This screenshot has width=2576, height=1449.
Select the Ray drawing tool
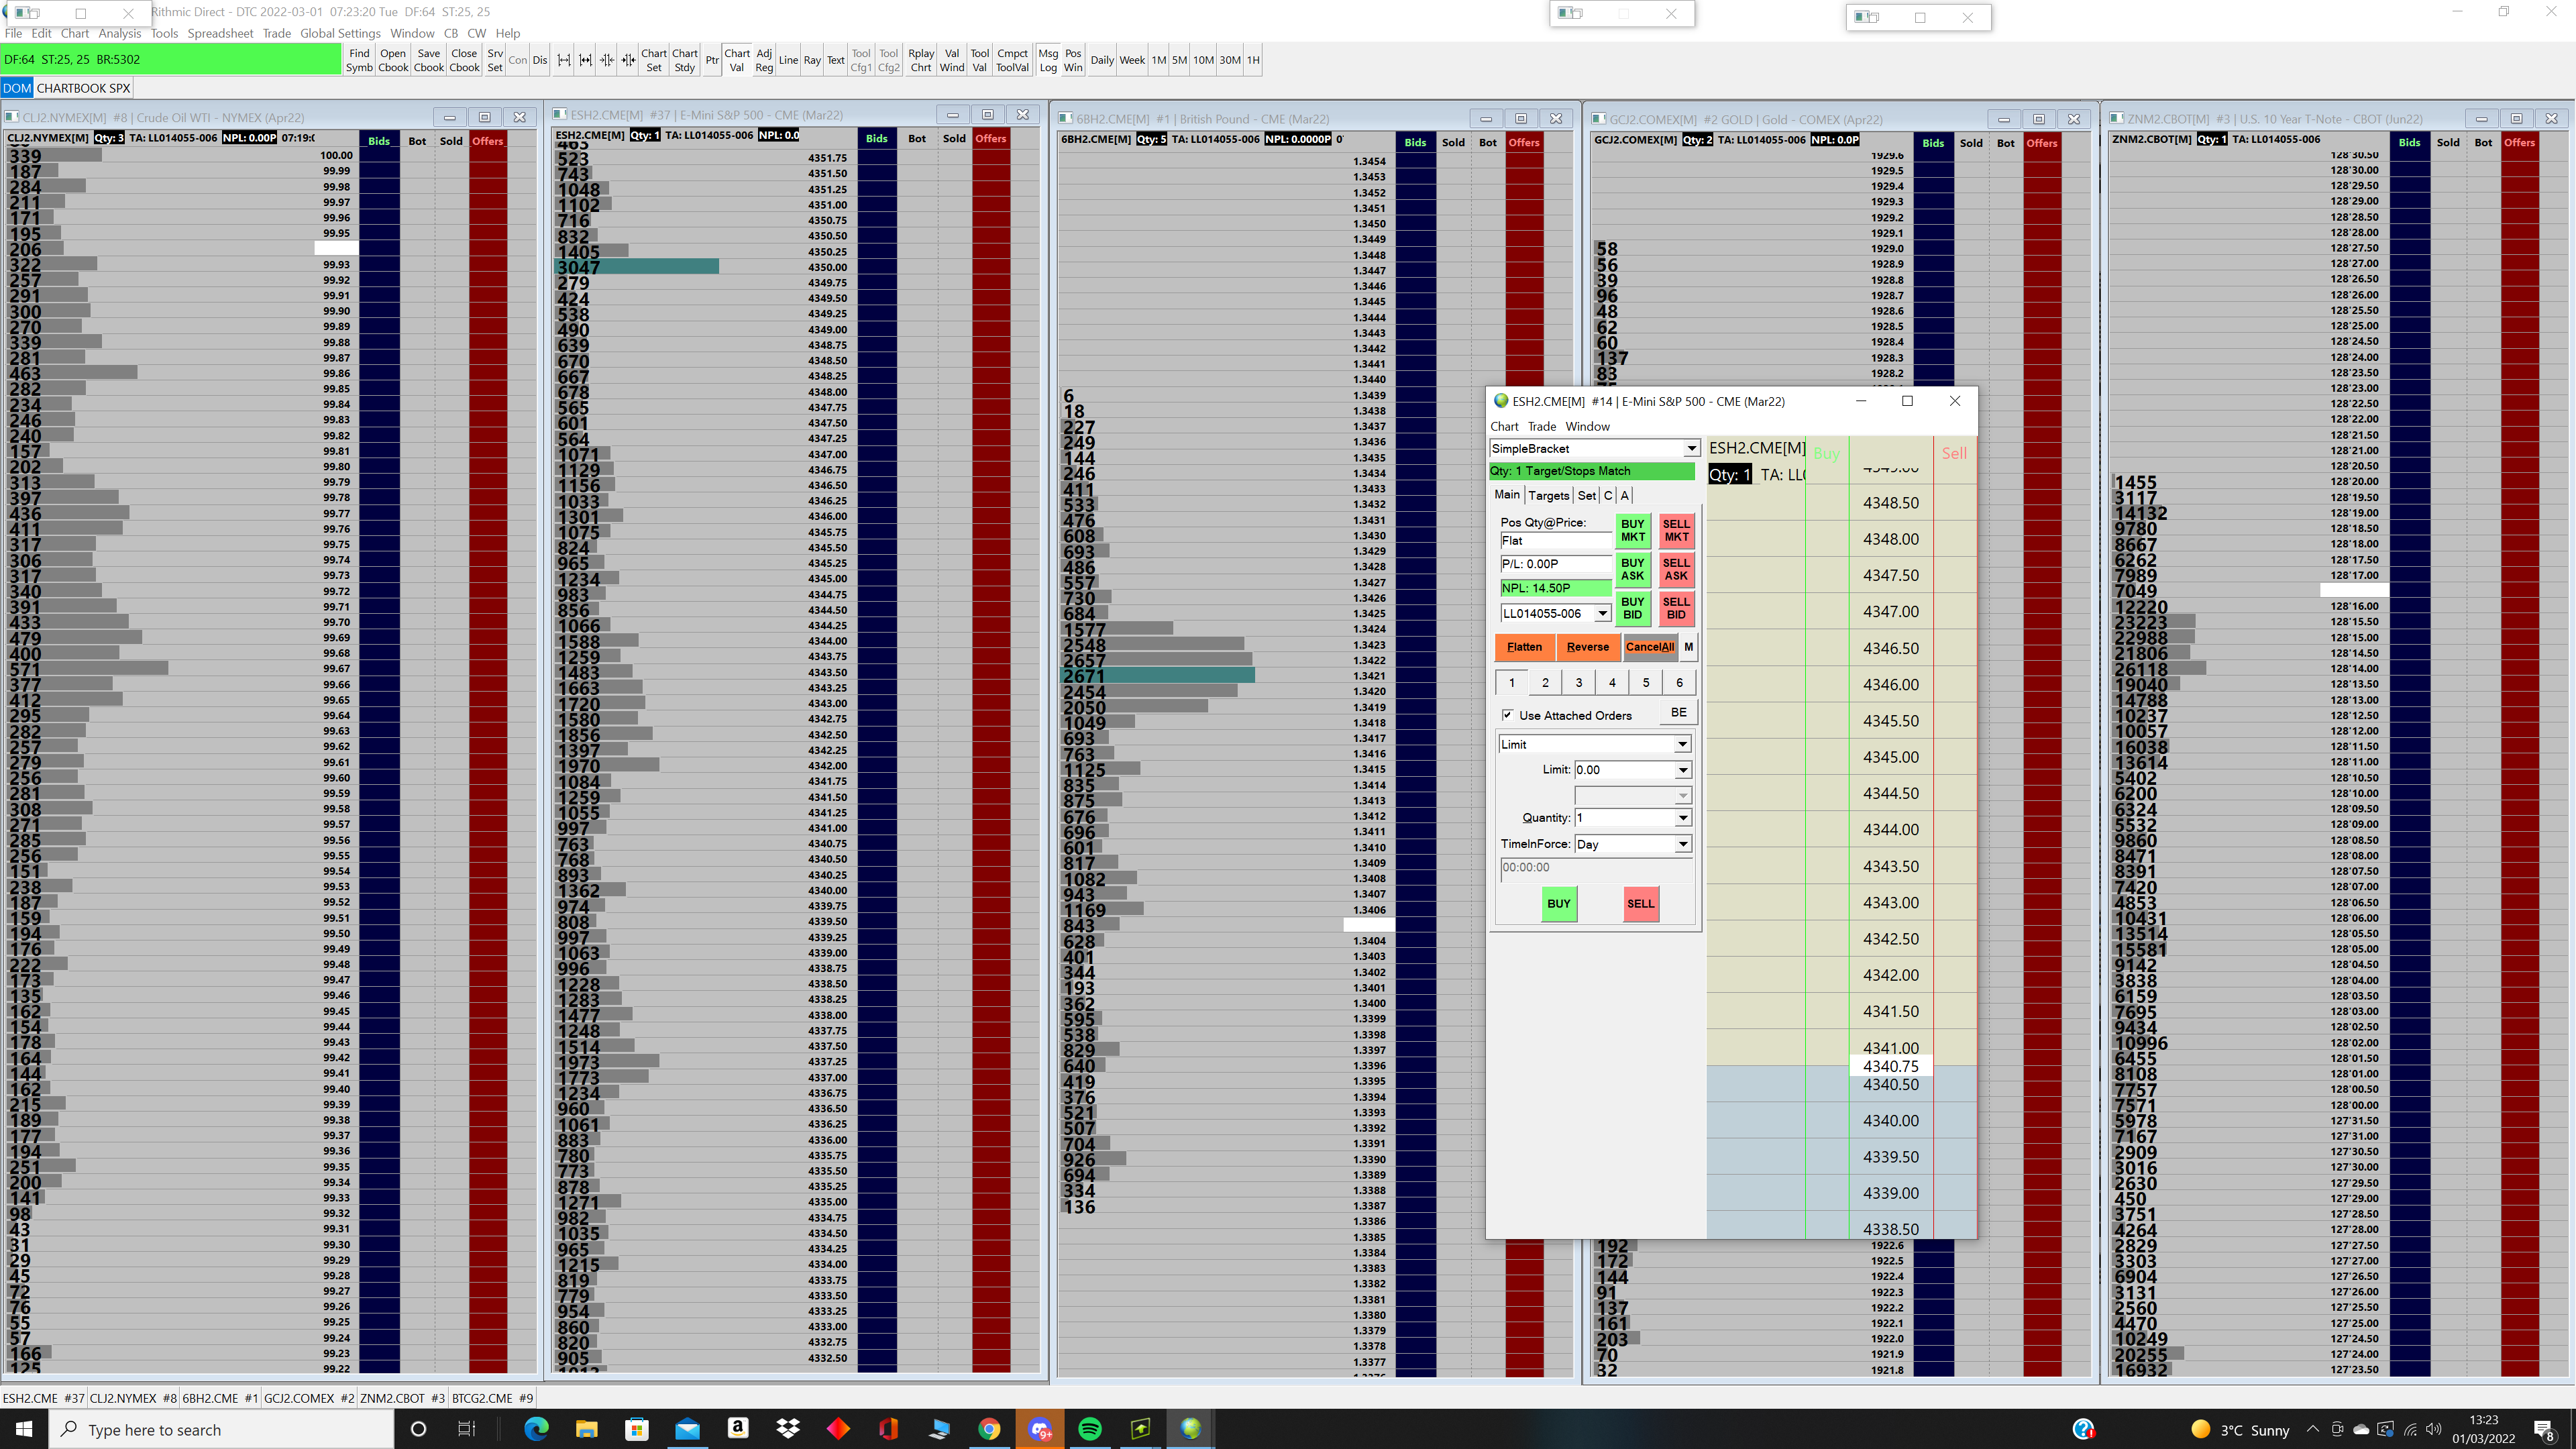pyautogui.click(x=811, y=60)
